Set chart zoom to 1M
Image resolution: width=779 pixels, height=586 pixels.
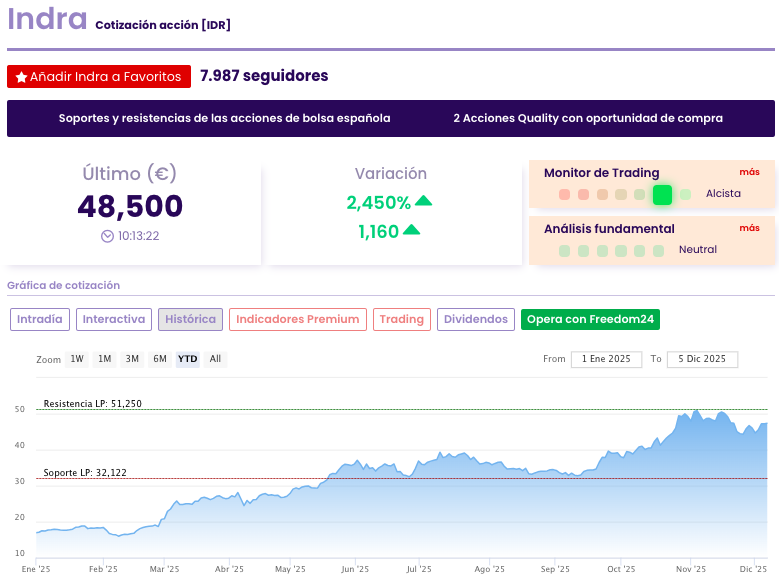(x=104, y=359)
